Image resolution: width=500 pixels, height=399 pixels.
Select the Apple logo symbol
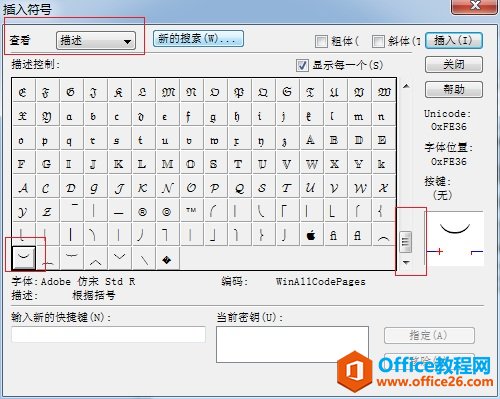pos(311,235)
